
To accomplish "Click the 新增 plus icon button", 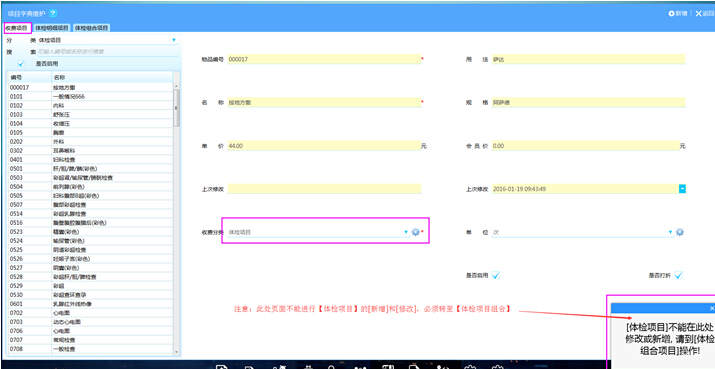I will (x=671, y=14).
